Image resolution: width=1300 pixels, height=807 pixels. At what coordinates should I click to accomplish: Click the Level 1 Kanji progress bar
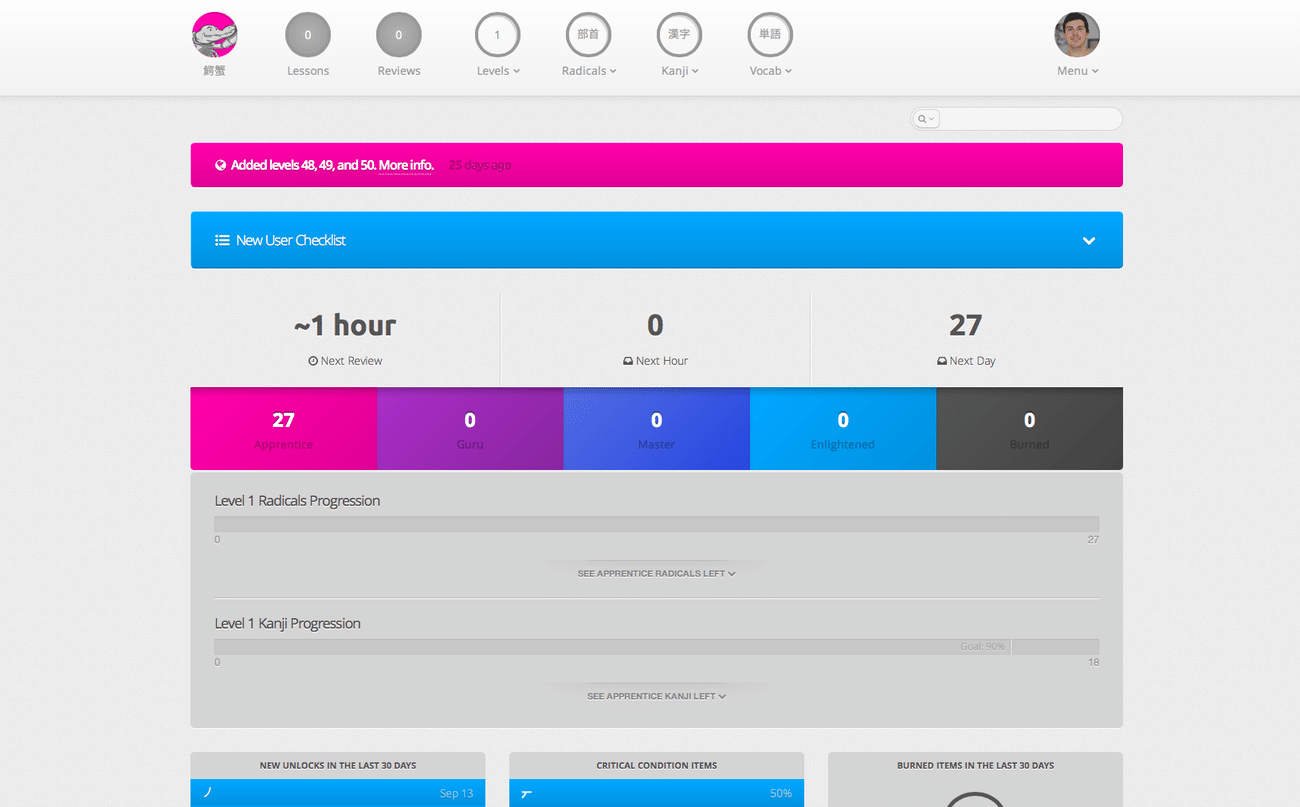coord(657,647)
